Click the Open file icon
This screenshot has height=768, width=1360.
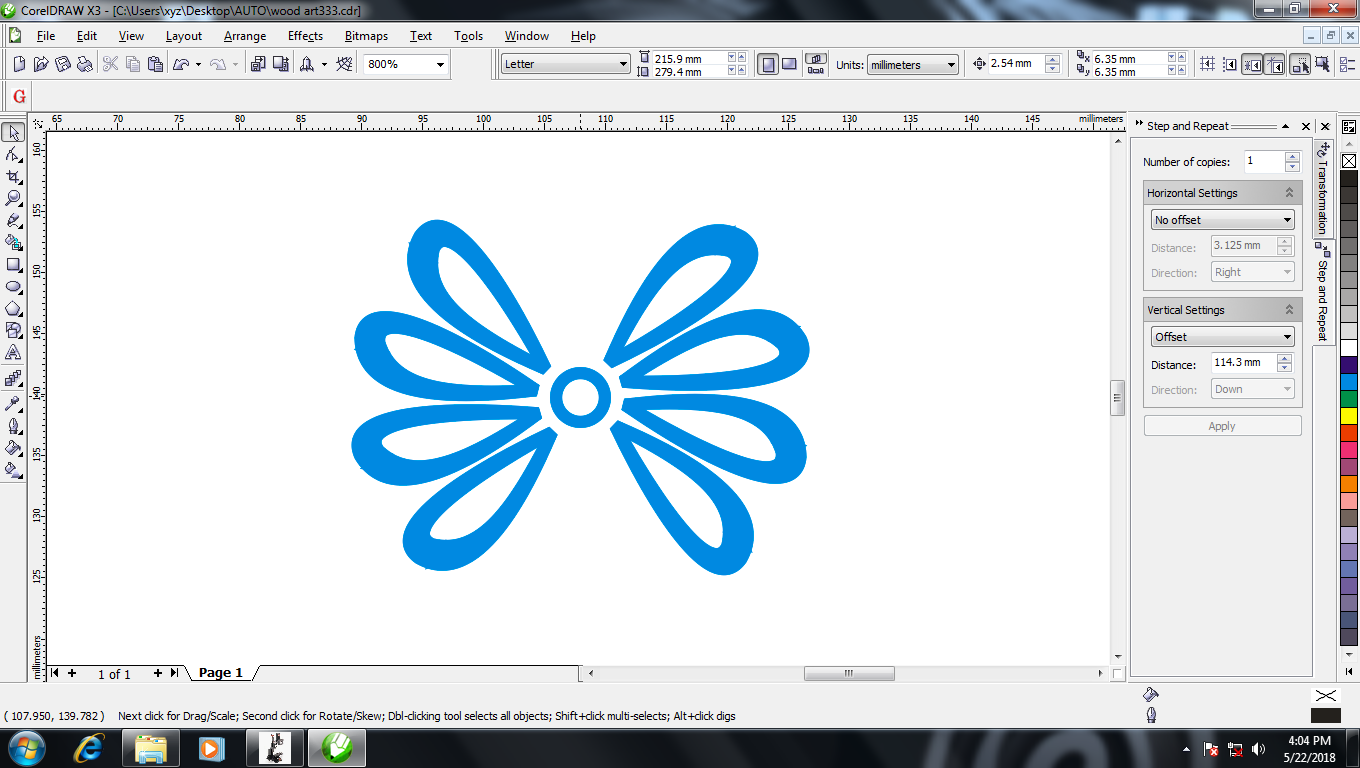click(x=41, y=64)
